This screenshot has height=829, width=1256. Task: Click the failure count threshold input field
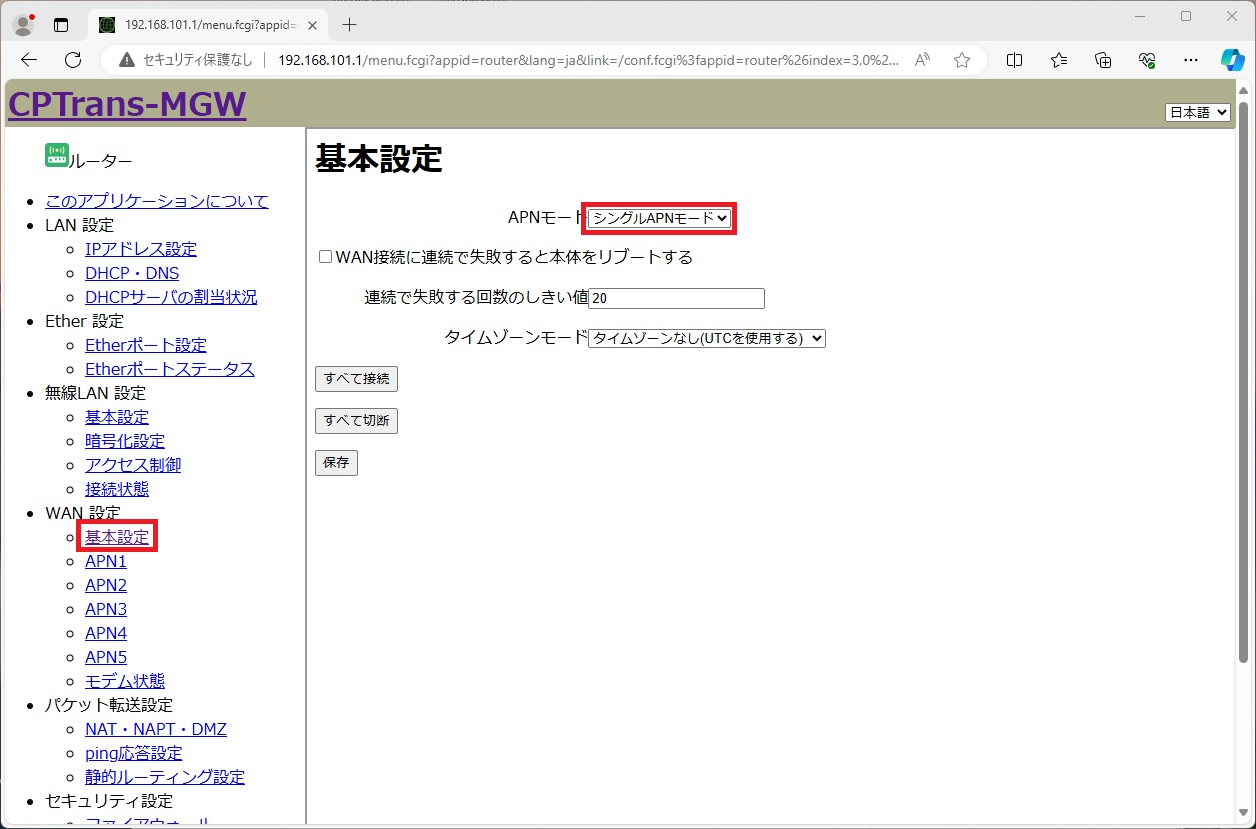click(x=676, y=298)
